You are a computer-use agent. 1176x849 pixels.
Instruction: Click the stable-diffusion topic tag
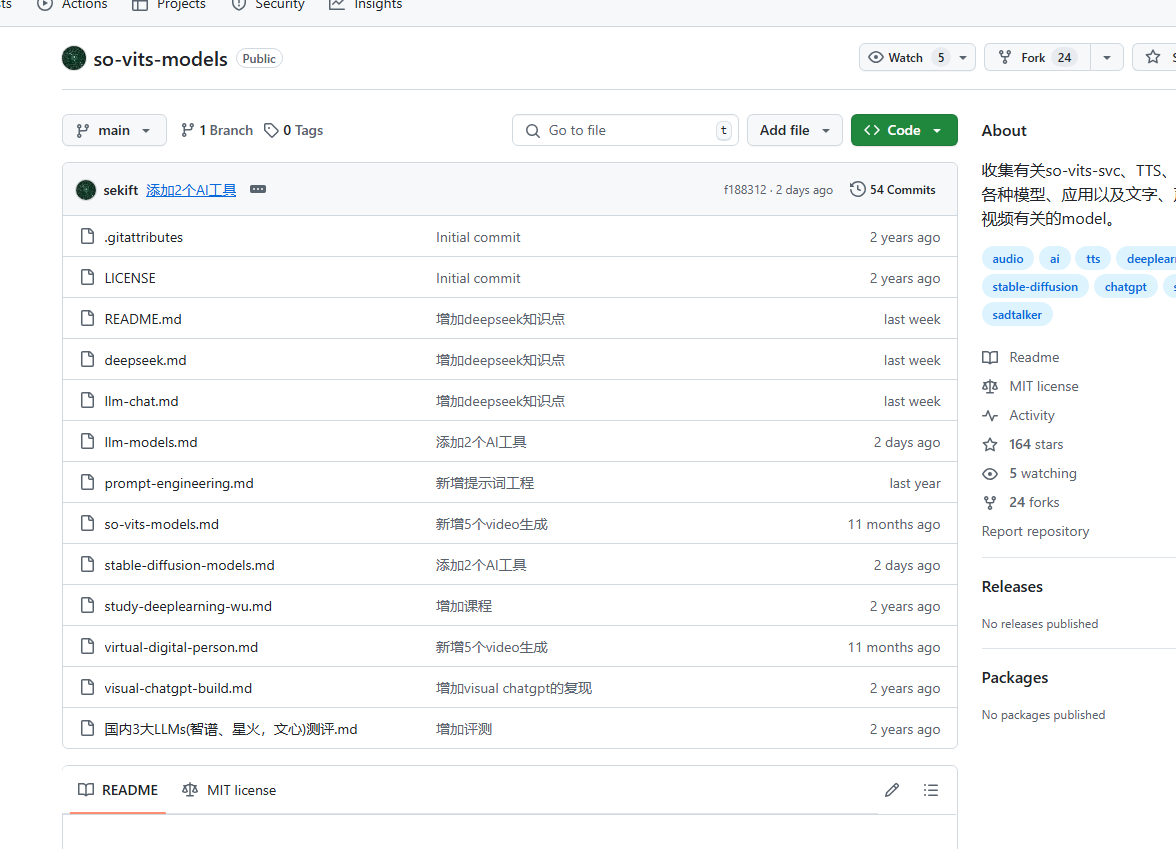pyautogui.click(x=1035, y=286)
